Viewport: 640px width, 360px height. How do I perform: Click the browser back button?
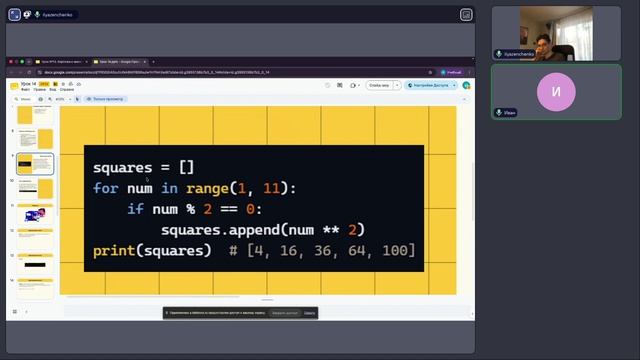[11, 72]
